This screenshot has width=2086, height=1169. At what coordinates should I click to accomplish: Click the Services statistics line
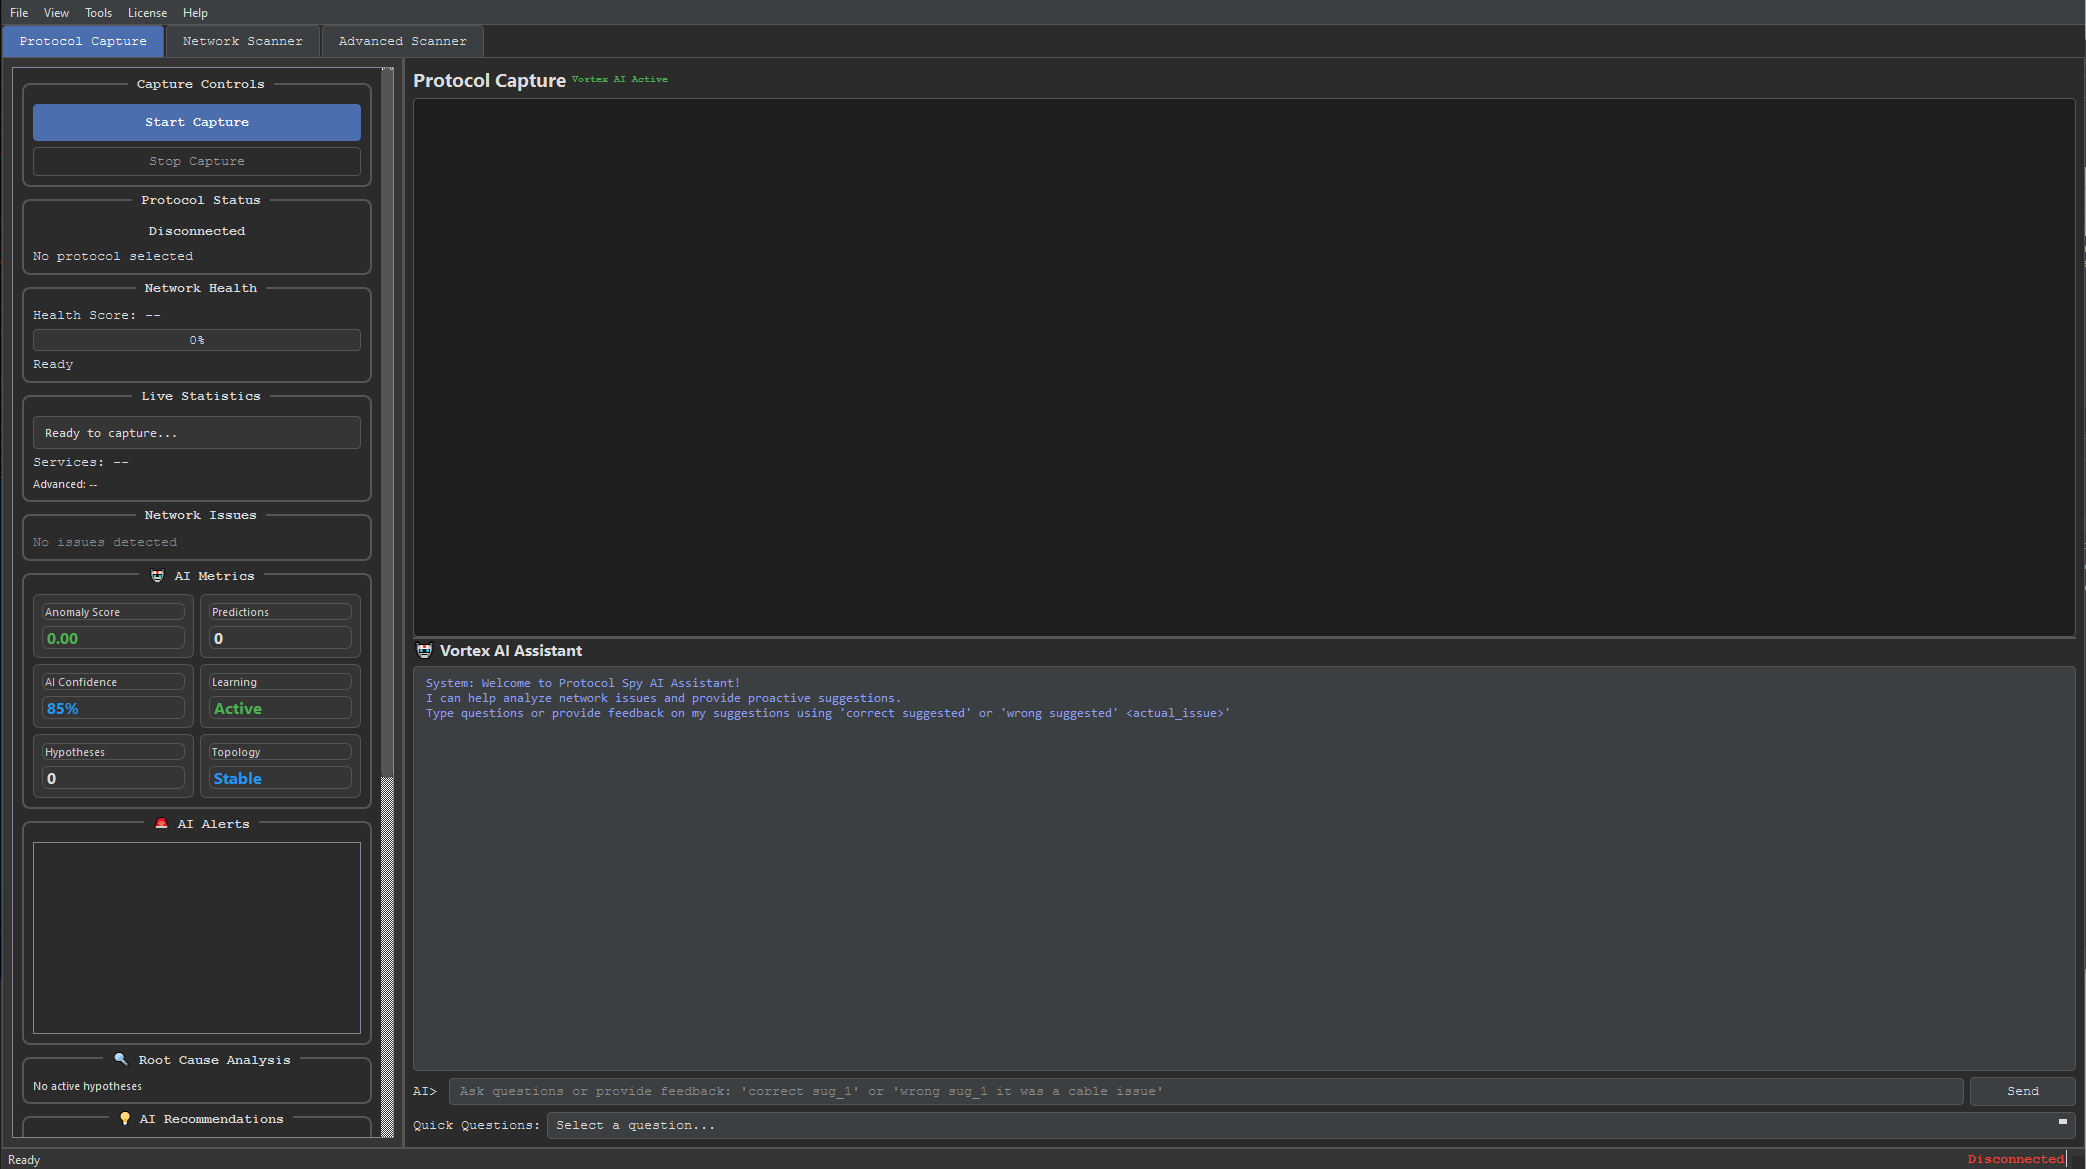tap(81, 462)
